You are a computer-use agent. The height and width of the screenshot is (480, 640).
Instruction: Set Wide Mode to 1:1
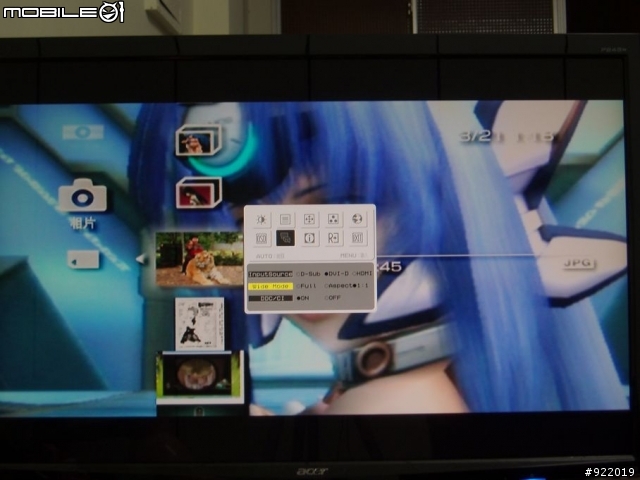pos(361,286)
